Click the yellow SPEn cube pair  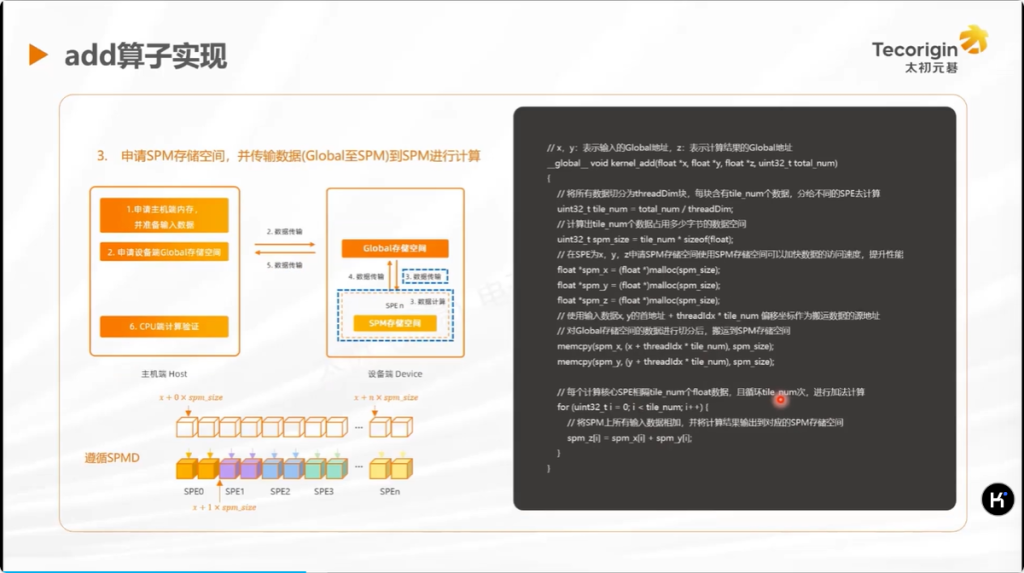coord(389,468)
